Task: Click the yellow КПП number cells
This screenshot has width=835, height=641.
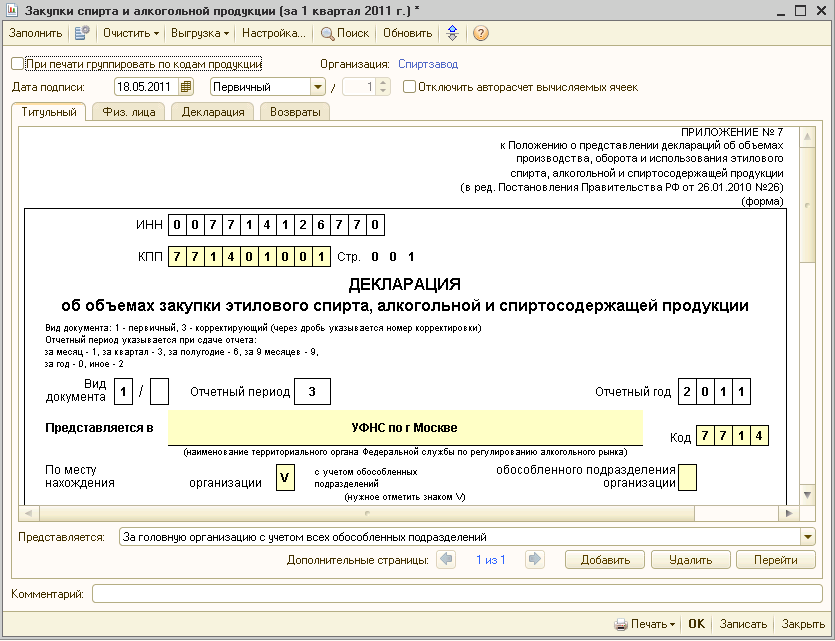Action: click(249, 257)
